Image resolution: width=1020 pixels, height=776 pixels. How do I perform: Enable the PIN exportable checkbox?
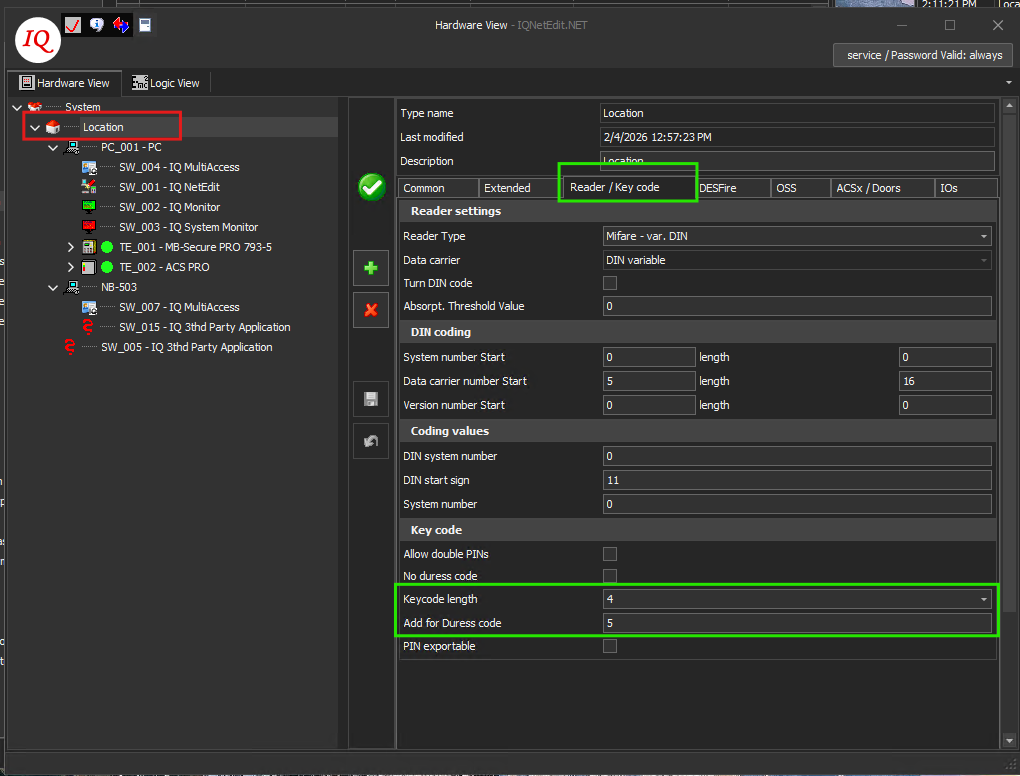[610, 646]
